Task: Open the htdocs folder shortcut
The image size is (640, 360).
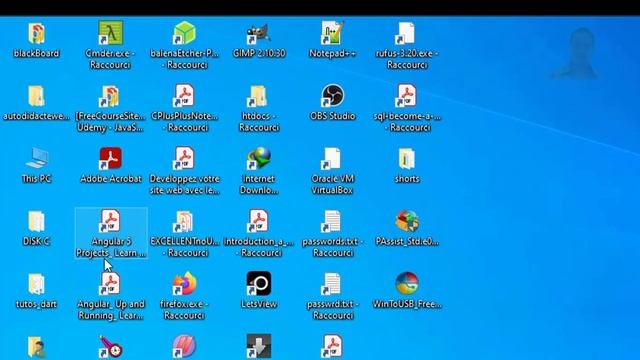Action: tap(259, 96)
